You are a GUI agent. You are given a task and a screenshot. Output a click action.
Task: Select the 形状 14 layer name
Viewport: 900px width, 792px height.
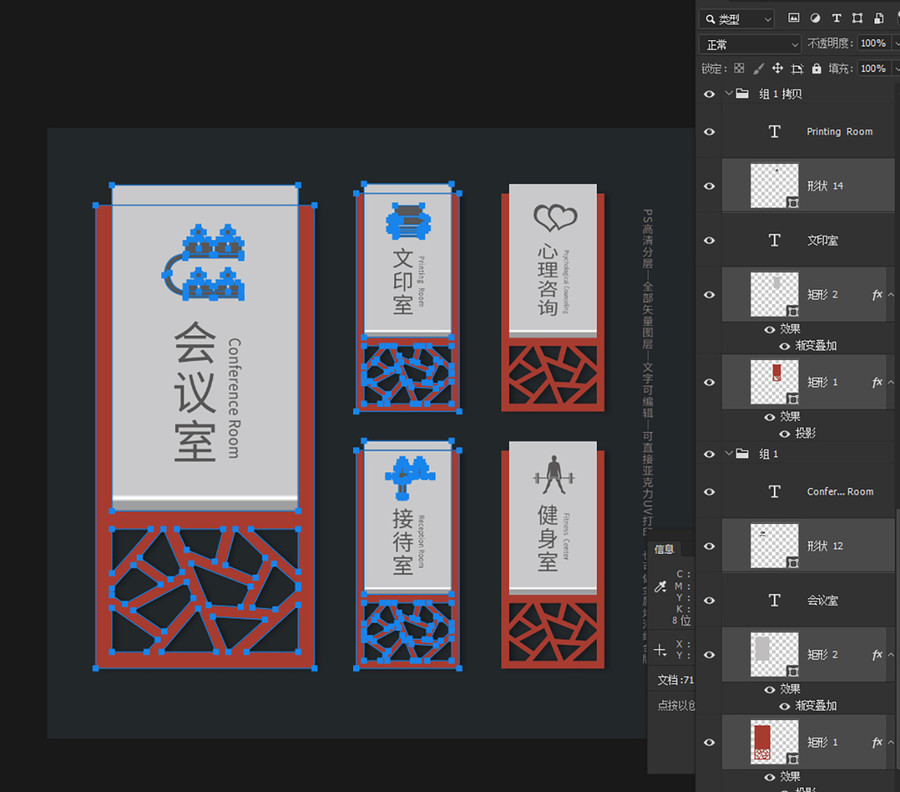tap(825, 186)
